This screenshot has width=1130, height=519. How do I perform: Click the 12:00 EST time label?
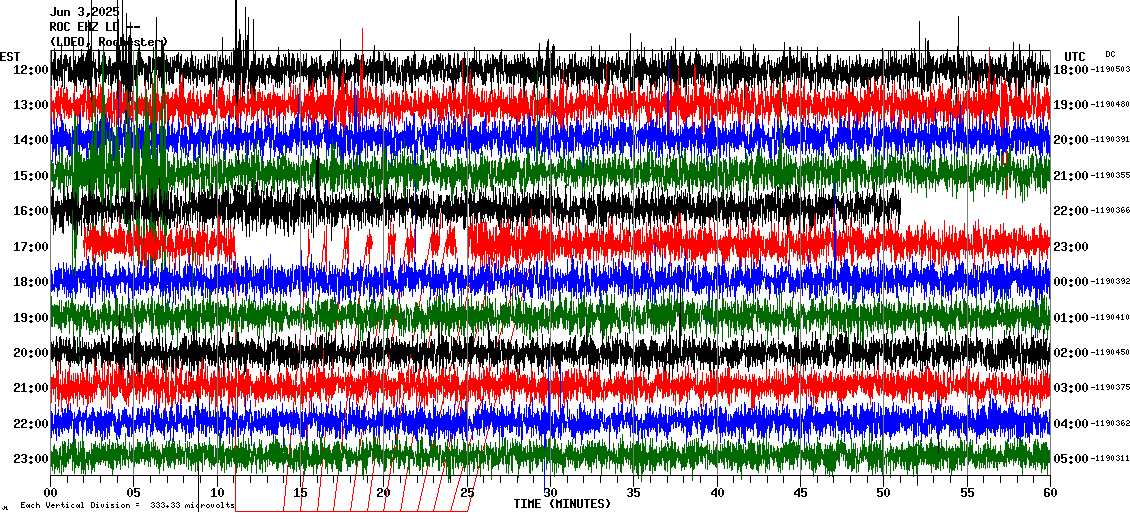(x=32, y=70)
